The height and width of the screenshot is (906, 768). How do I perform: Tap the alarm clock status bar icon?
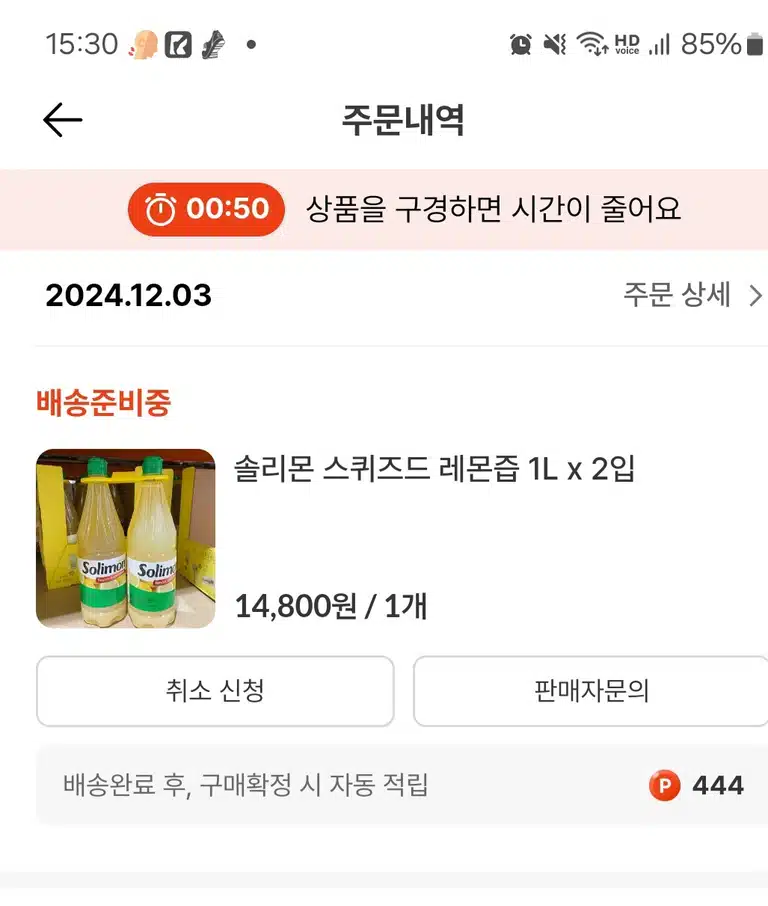[521, 44]
